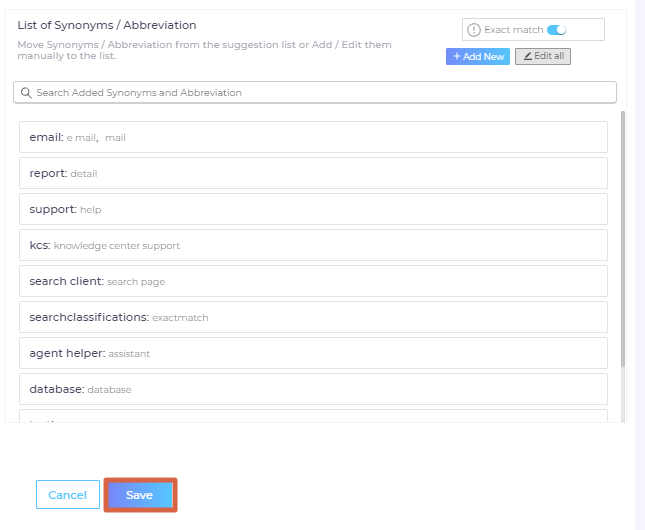The width and height of the screenshot is (645, 530).
Task: Click the List of Synonyms / Abbreviation heading
Action: coord(107,25)
